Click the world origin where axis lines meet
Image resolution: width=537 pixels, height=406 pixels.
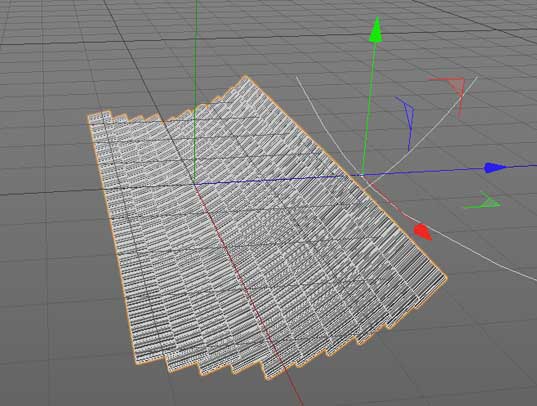click(x=195, y=184)
